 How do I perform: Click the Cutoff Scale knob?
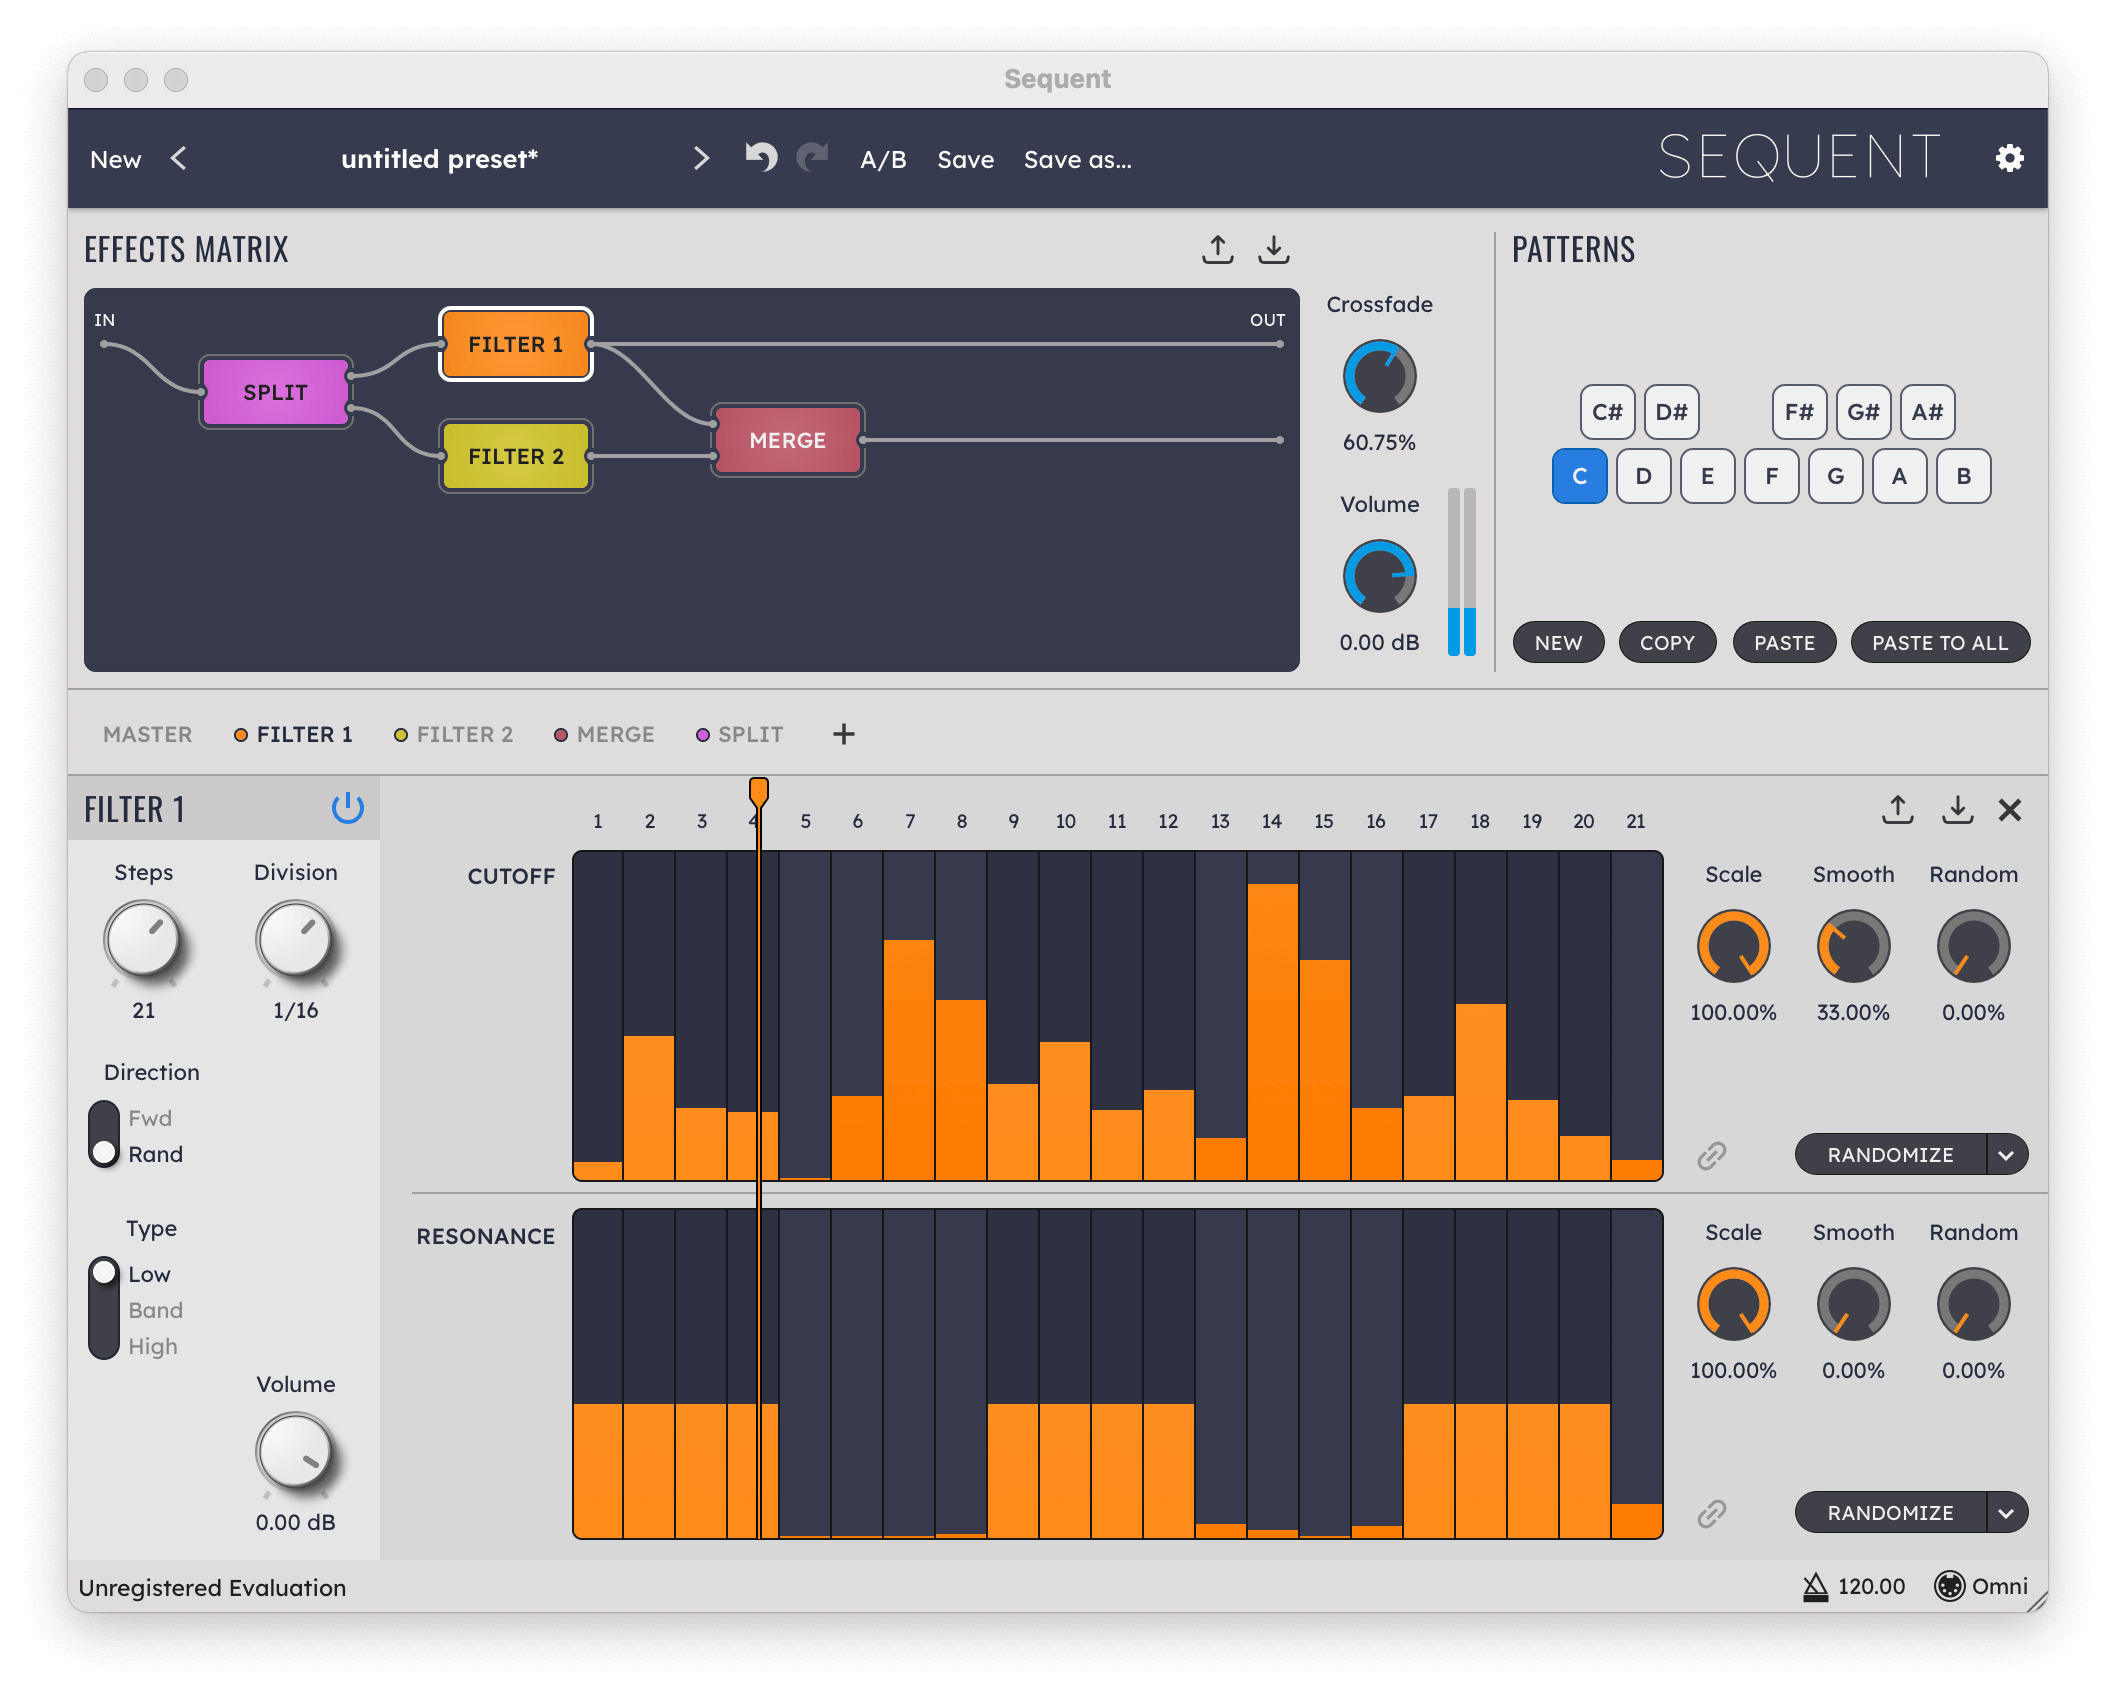(x=1733, y=946)
